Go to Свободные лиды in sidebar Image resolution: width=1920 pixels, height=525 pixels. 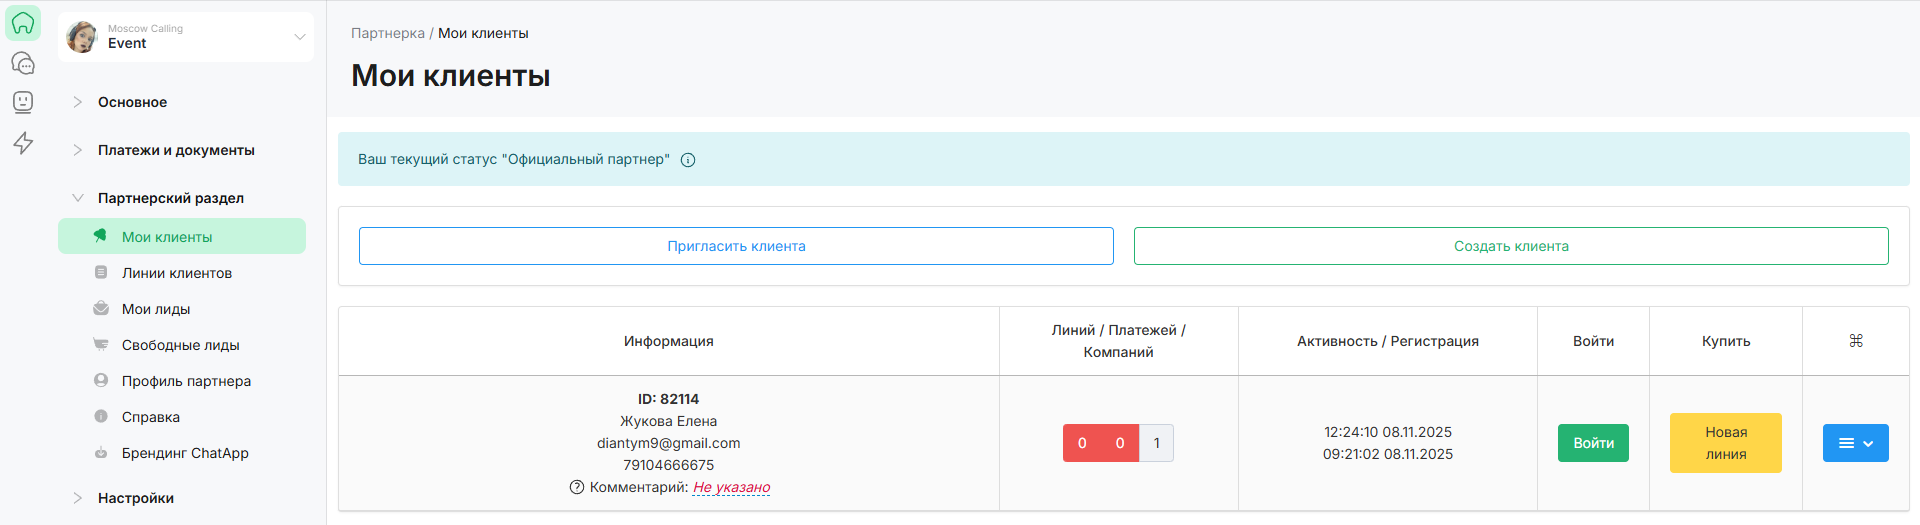tap(180, 345)
